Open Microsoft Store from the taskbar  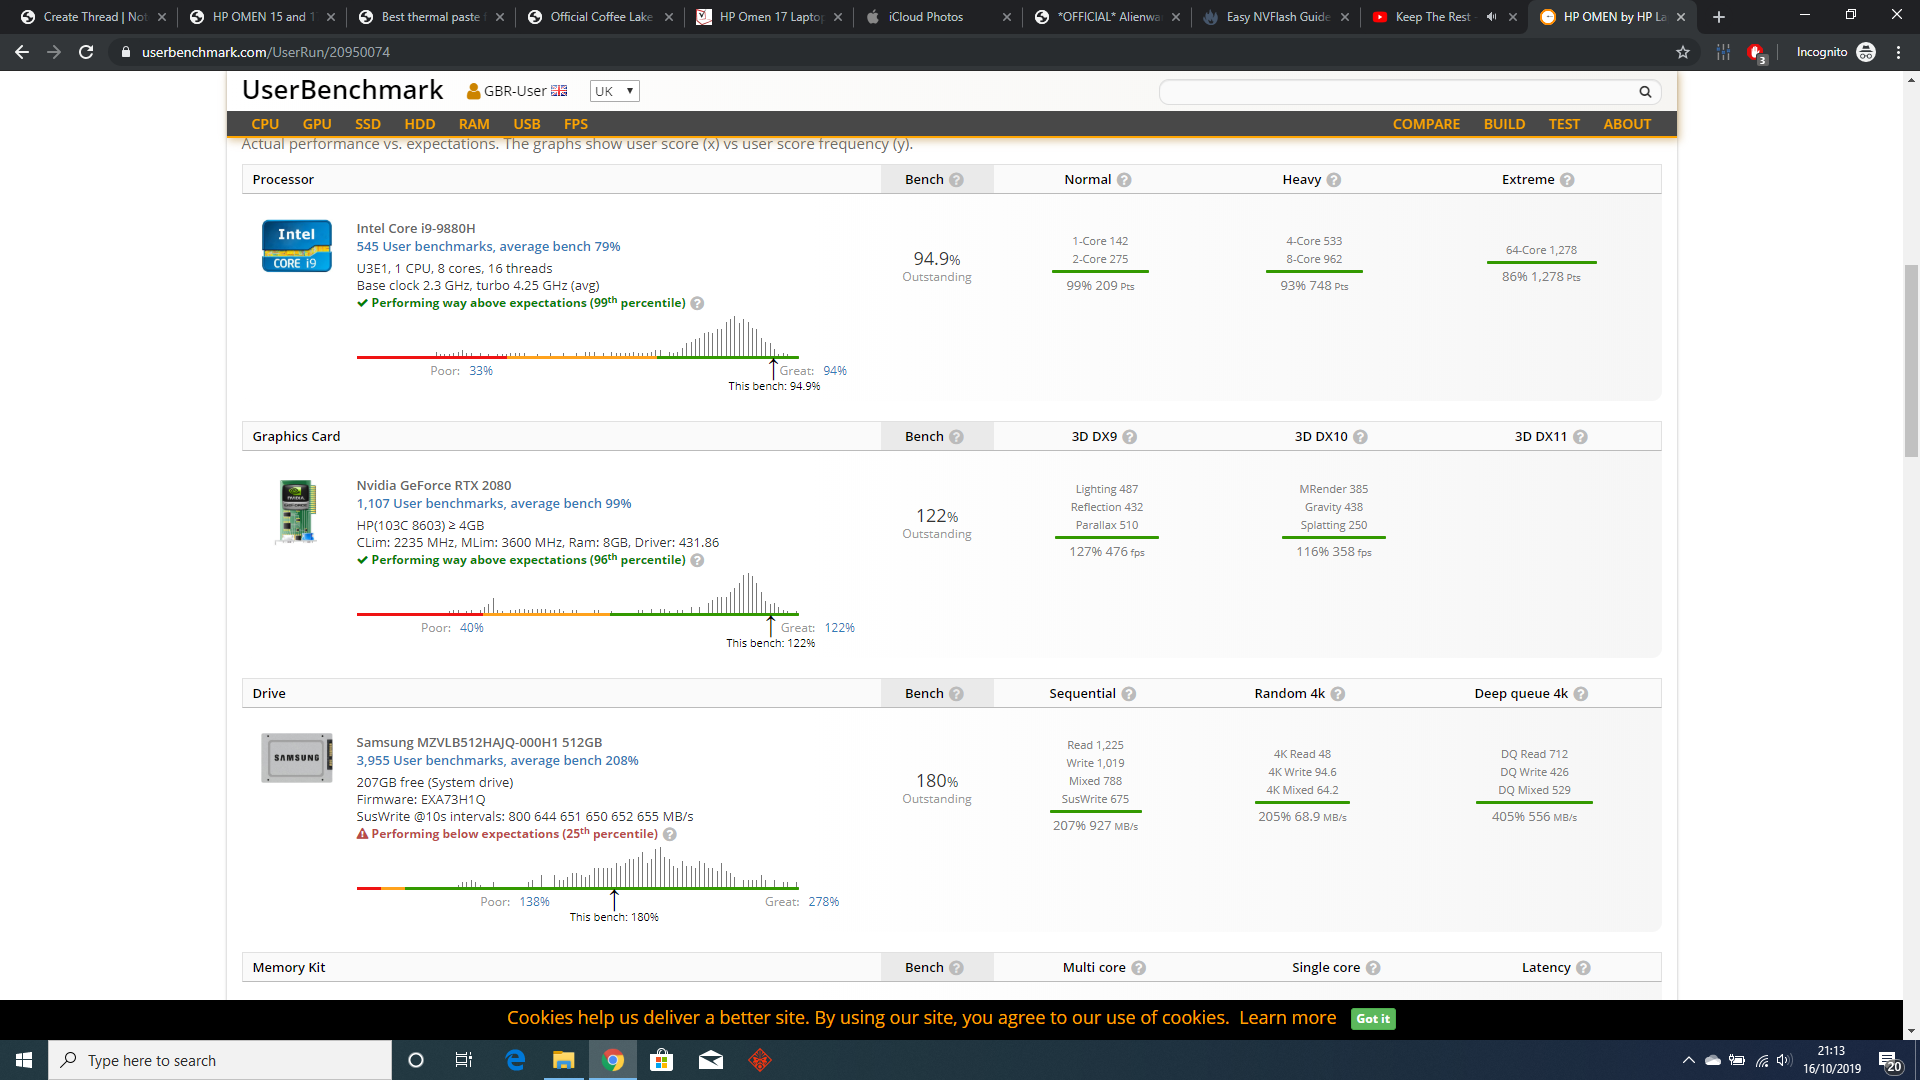point(662,1060)
